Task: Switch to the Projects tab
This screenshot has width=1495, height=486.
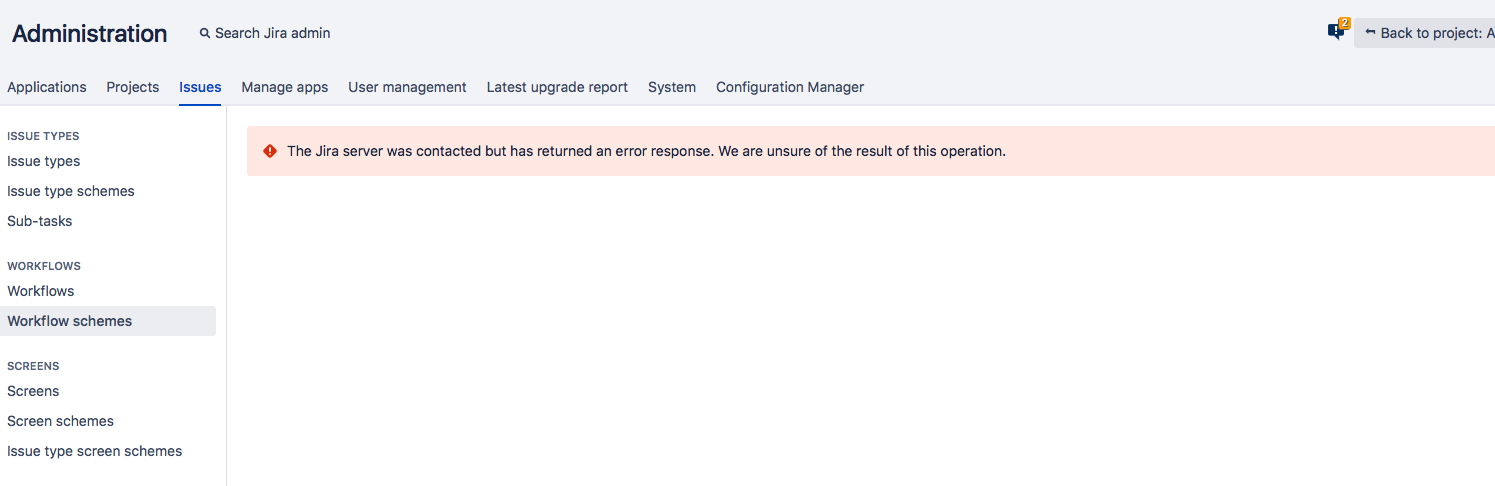Action: [x=133, y=87]
